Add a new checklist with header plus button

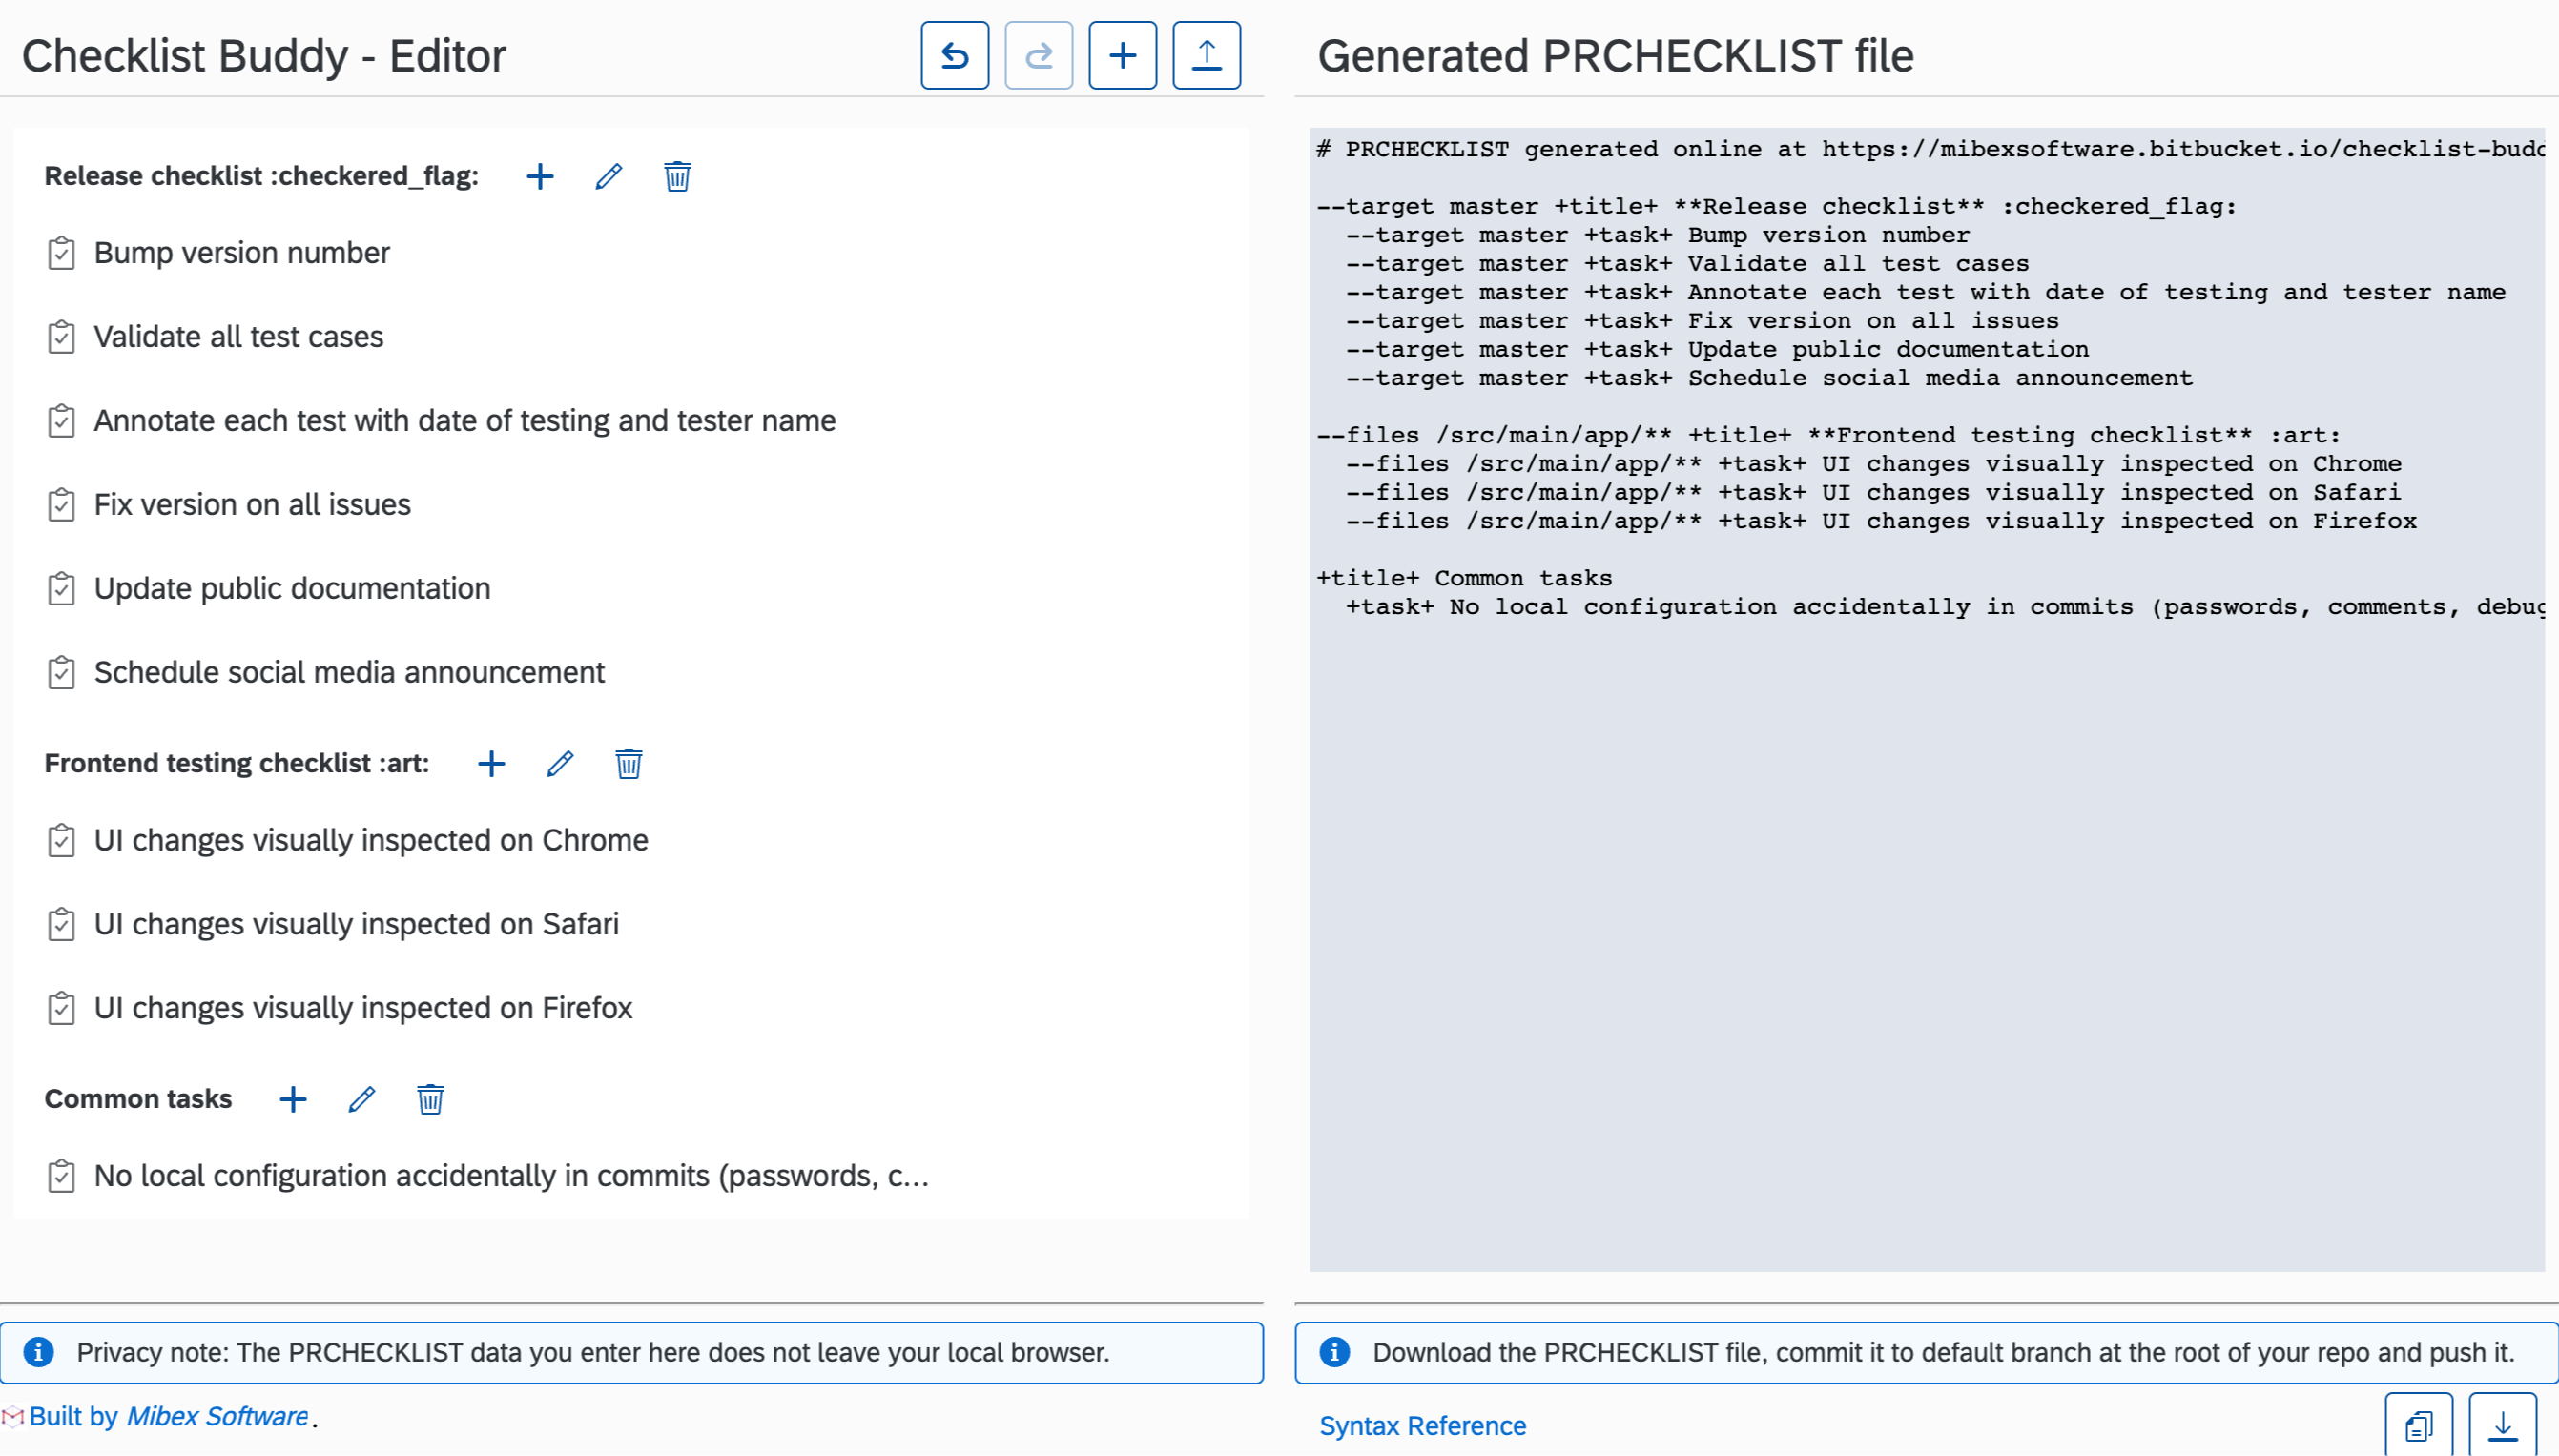(1122, 56)
